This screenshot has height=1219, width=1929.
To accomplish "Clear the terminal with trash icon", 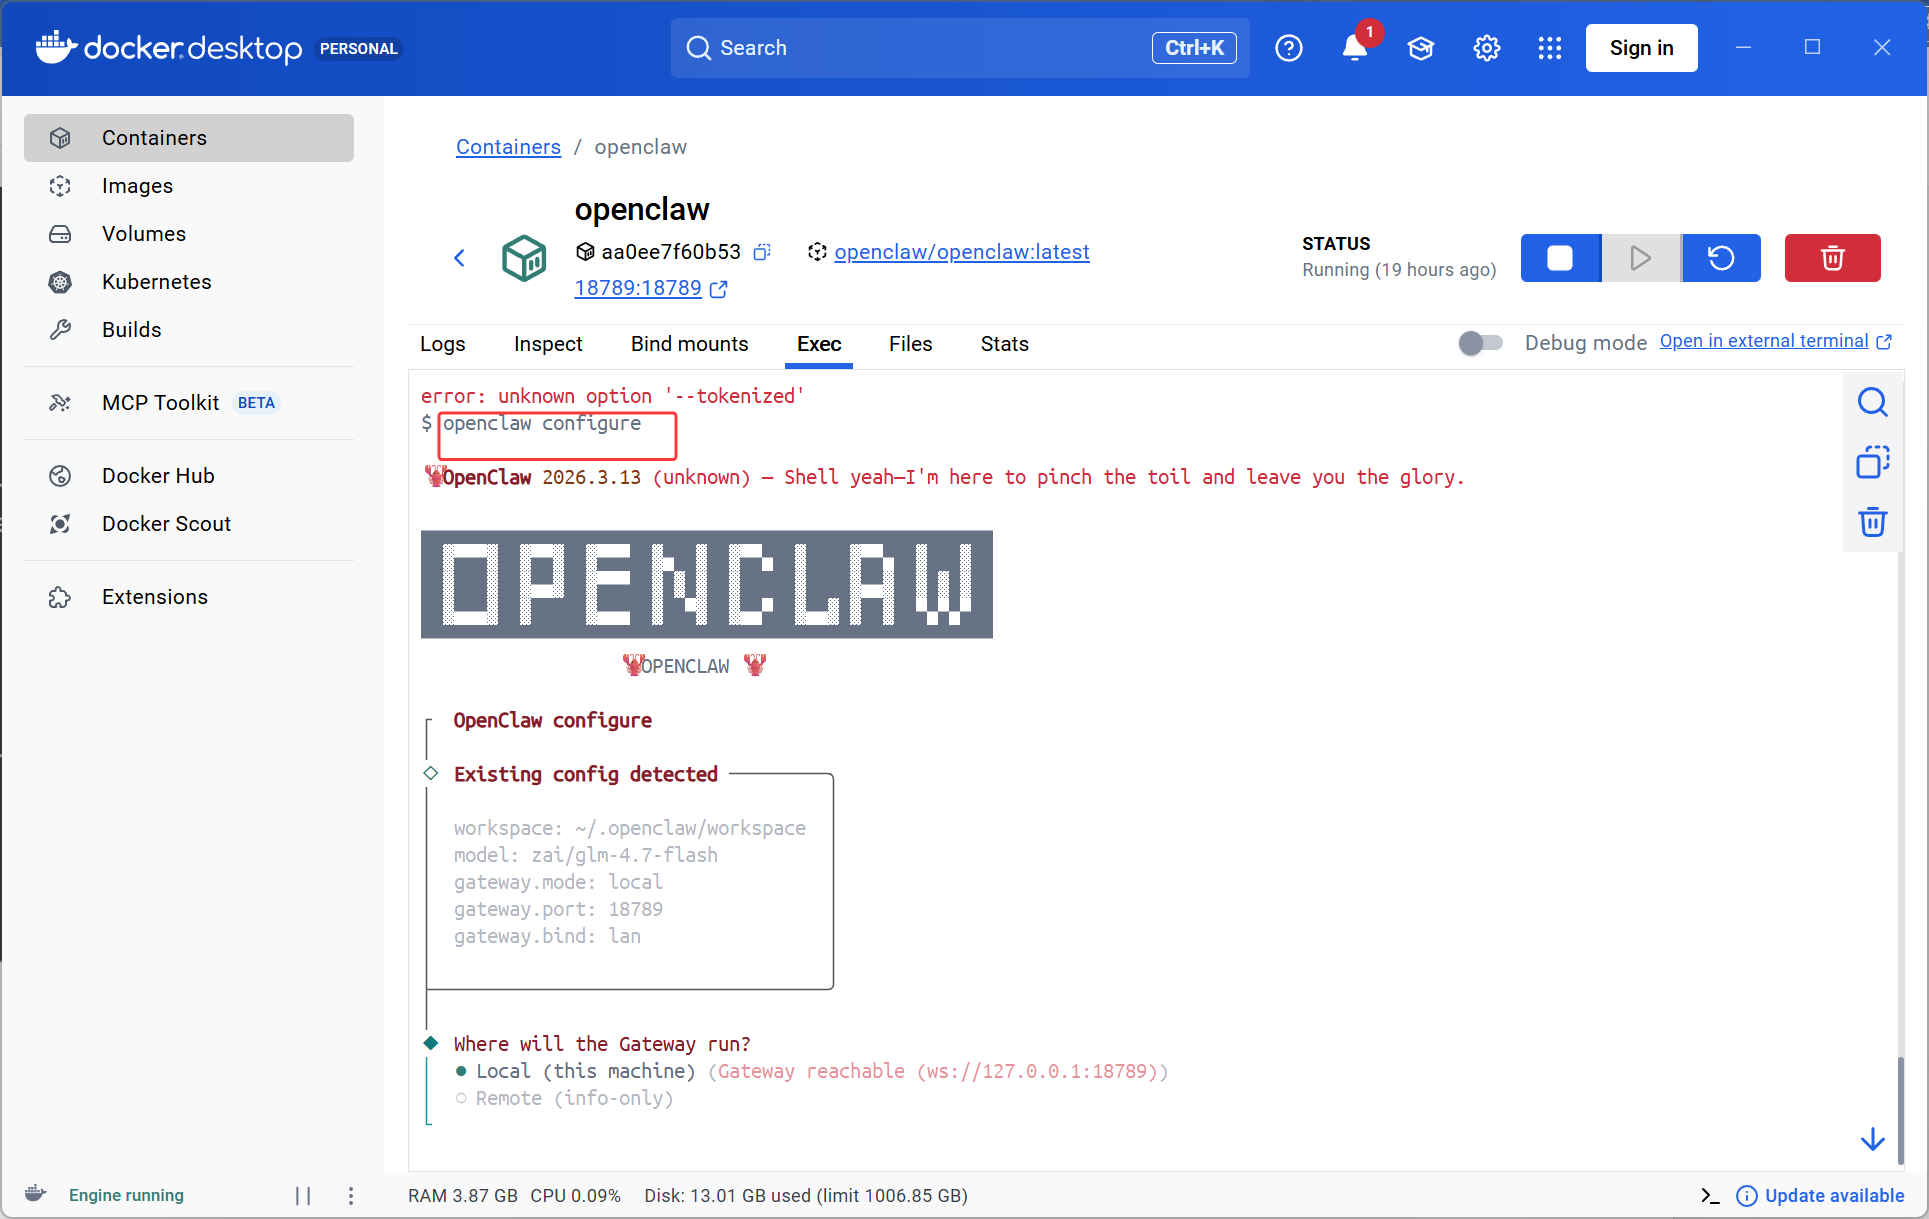I will (1873, 522).
